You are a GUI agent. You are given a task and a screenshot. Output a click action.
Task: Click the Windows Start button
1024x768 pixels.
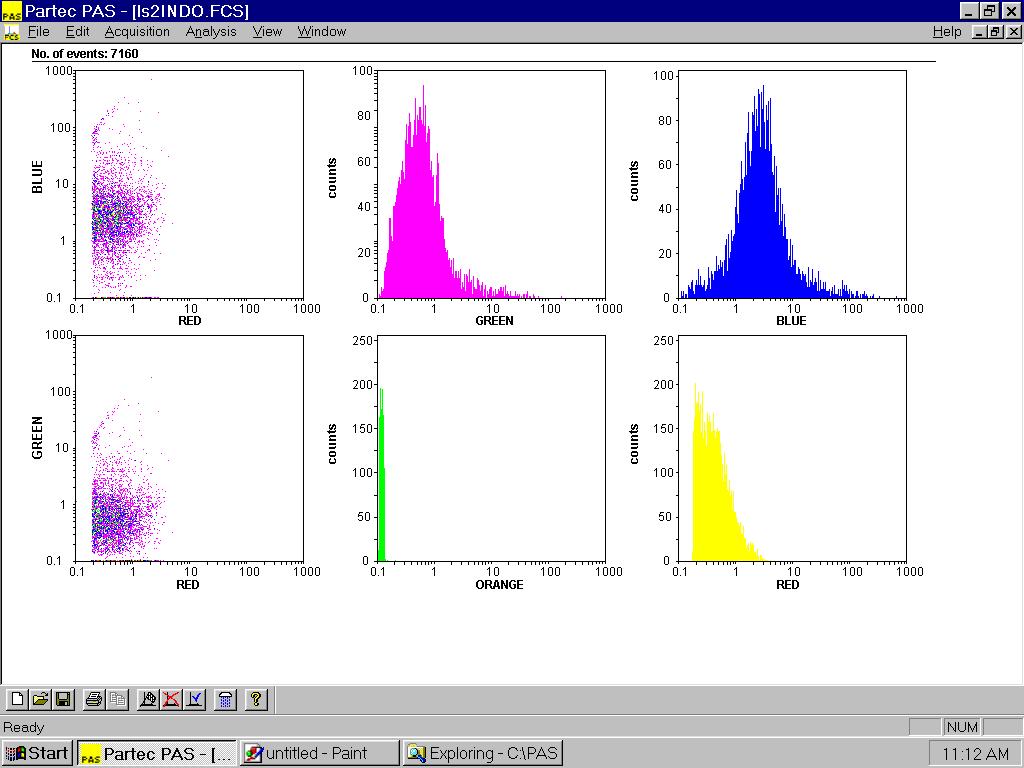[37, 753]
